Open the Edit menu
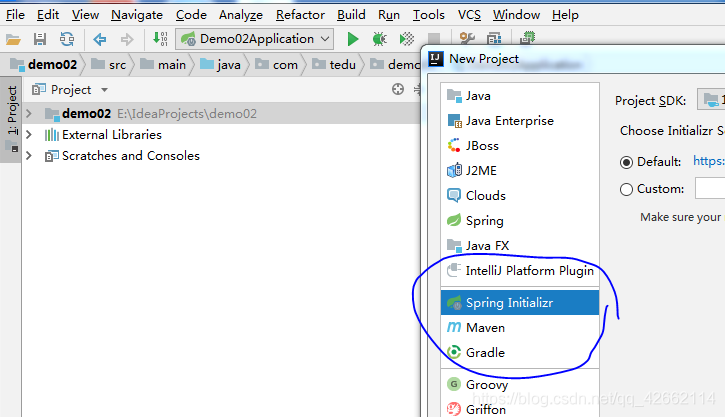 tap(48, 15)
